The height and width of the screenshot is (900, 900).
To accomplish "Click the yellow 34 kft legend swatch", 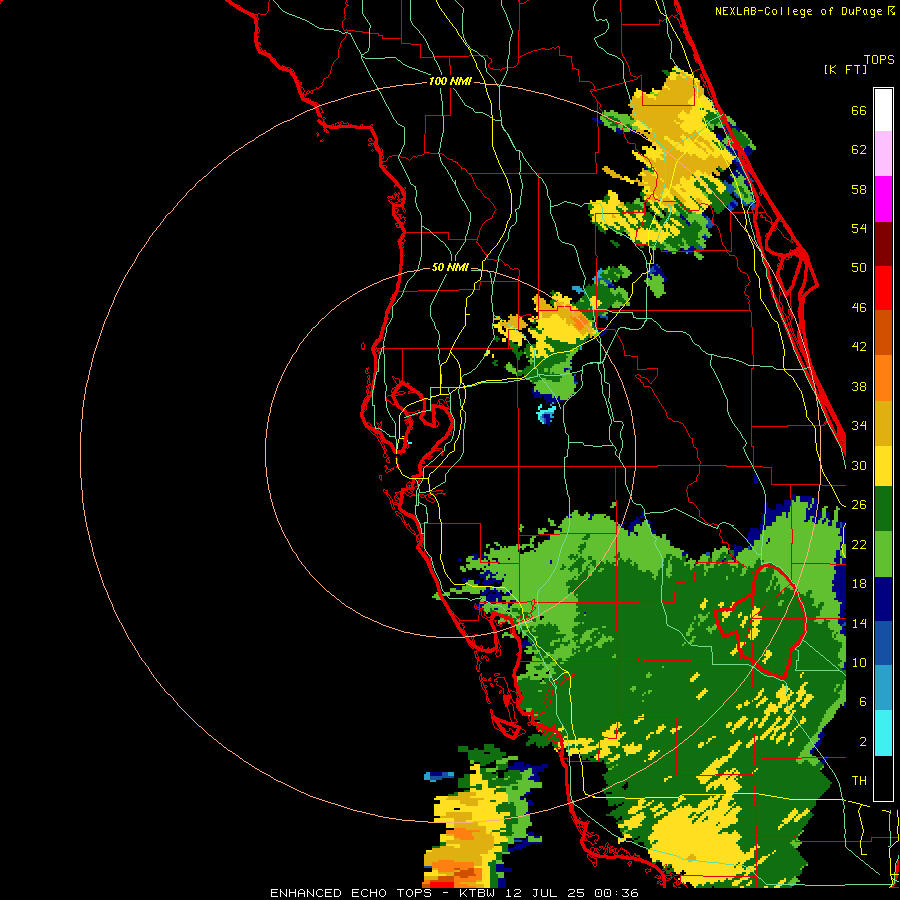I will coord(883,466).
